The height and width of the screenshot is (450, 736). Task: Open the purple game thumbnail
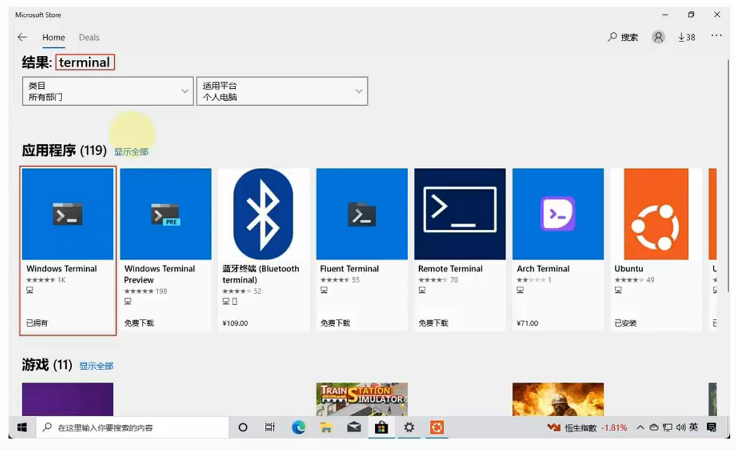pos(68,399)
